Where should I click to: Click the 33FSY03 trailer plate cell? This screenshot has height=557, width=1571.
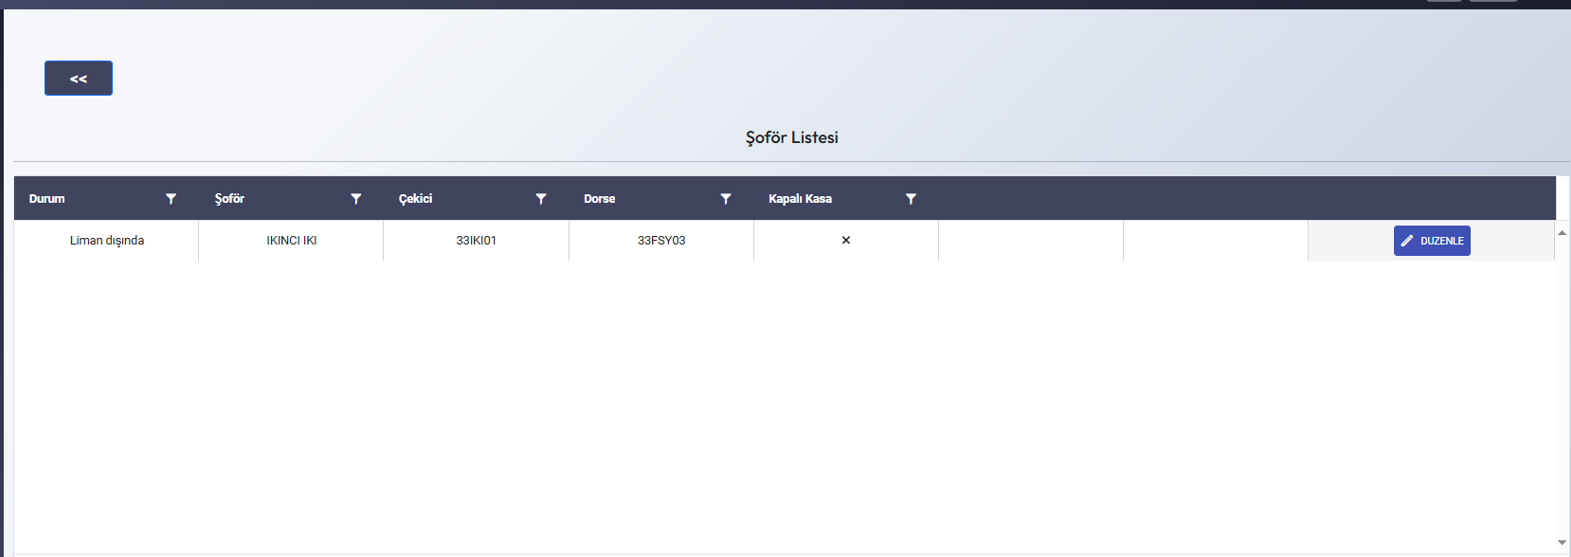tap(661, 241)
